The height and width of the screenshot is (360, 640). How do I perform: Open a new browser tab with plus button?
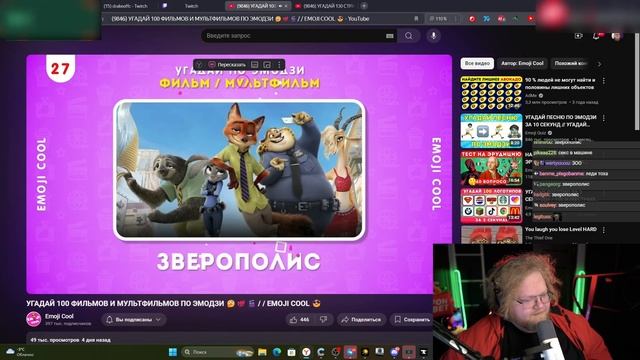click(364, 6)
